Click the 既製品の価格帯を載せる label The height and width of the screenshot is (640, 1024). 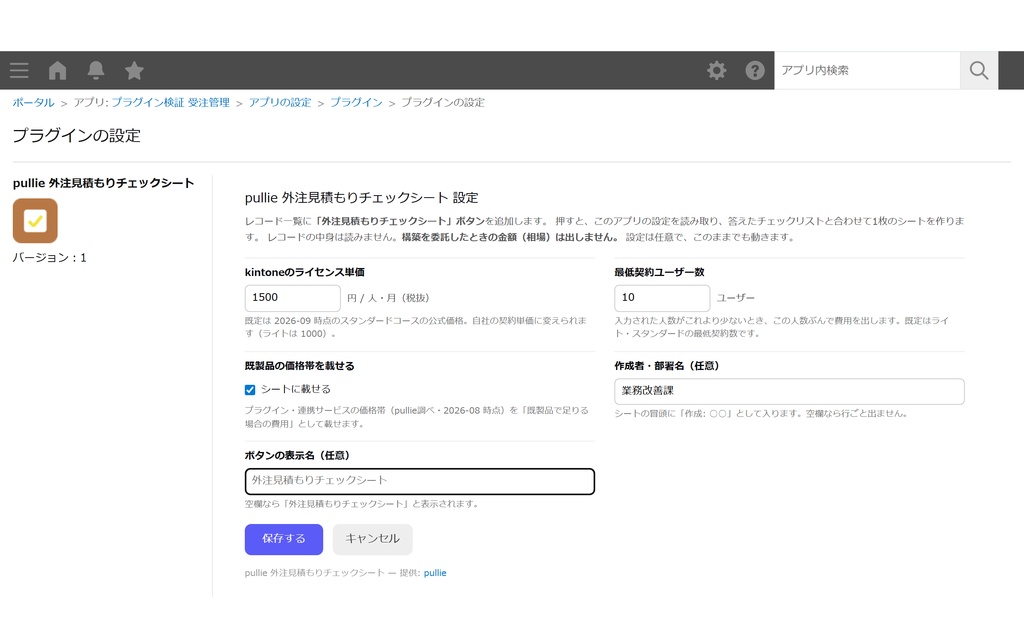(x=299, y=366)
